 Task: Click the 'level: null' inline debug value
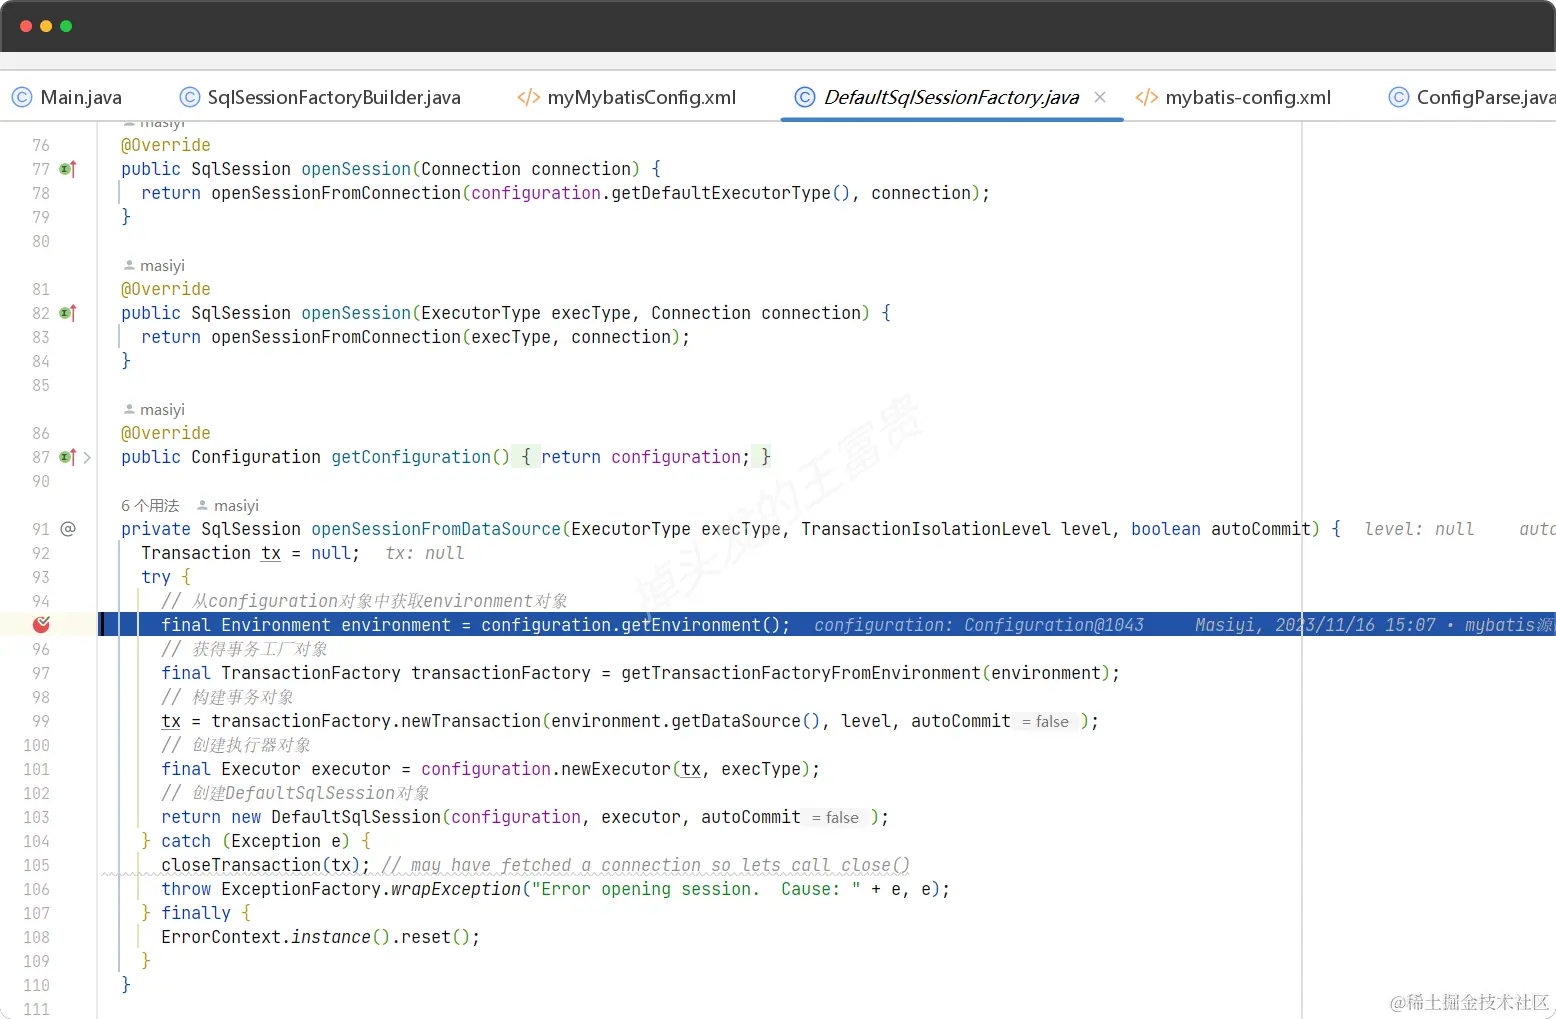(x=1419, y=529)
